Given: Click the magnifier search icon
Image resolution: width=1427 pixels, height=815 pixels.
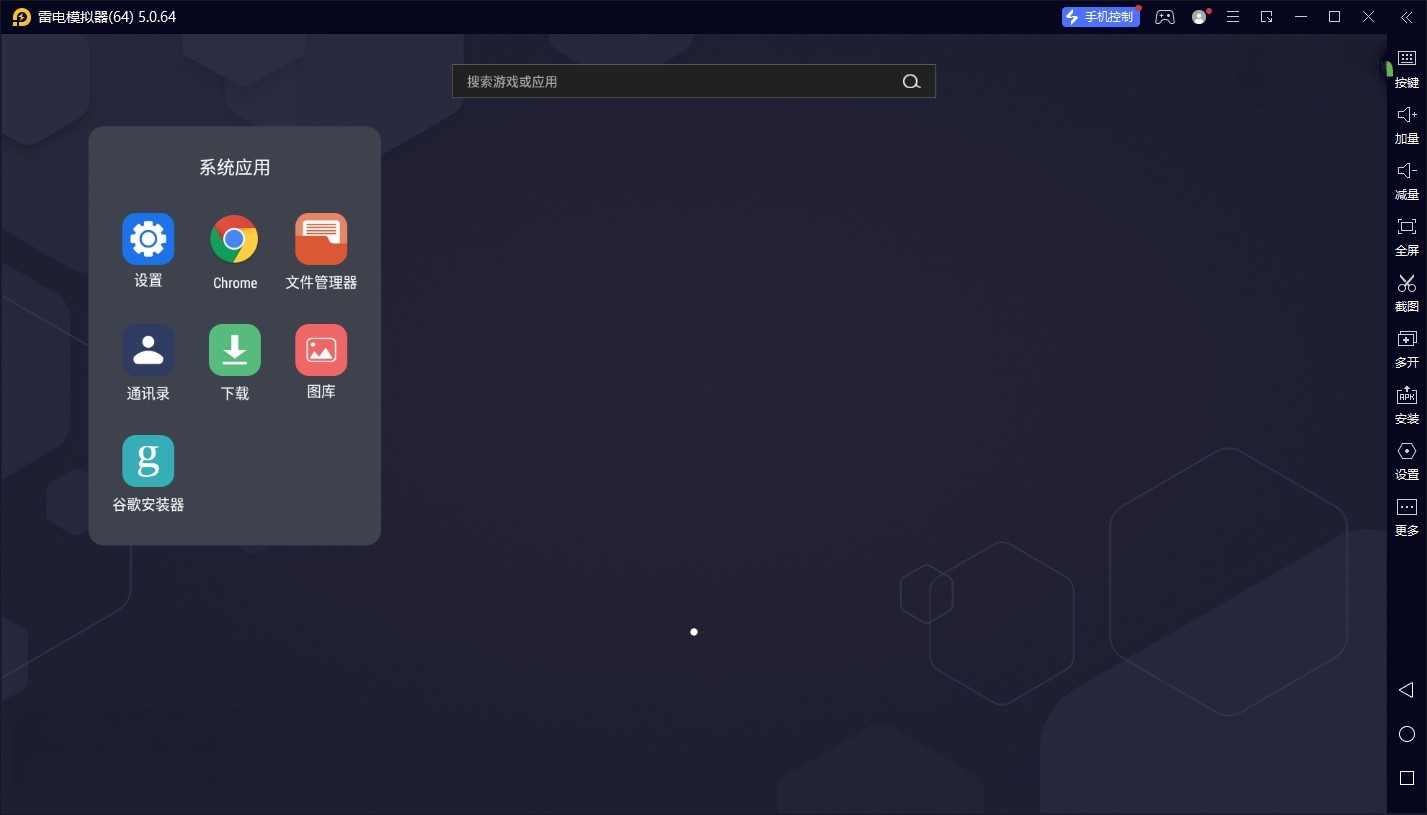Looking at the screenshot, I should 911,82.
